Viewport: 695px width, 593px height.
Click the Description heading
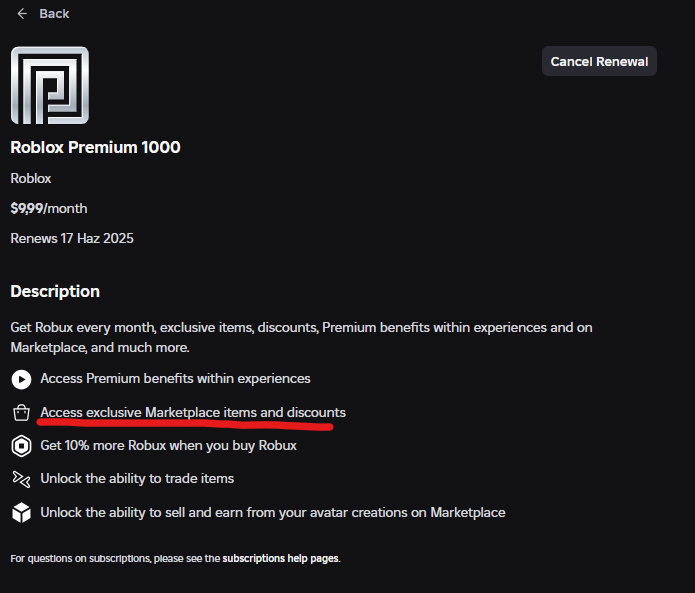pos(55,291)
